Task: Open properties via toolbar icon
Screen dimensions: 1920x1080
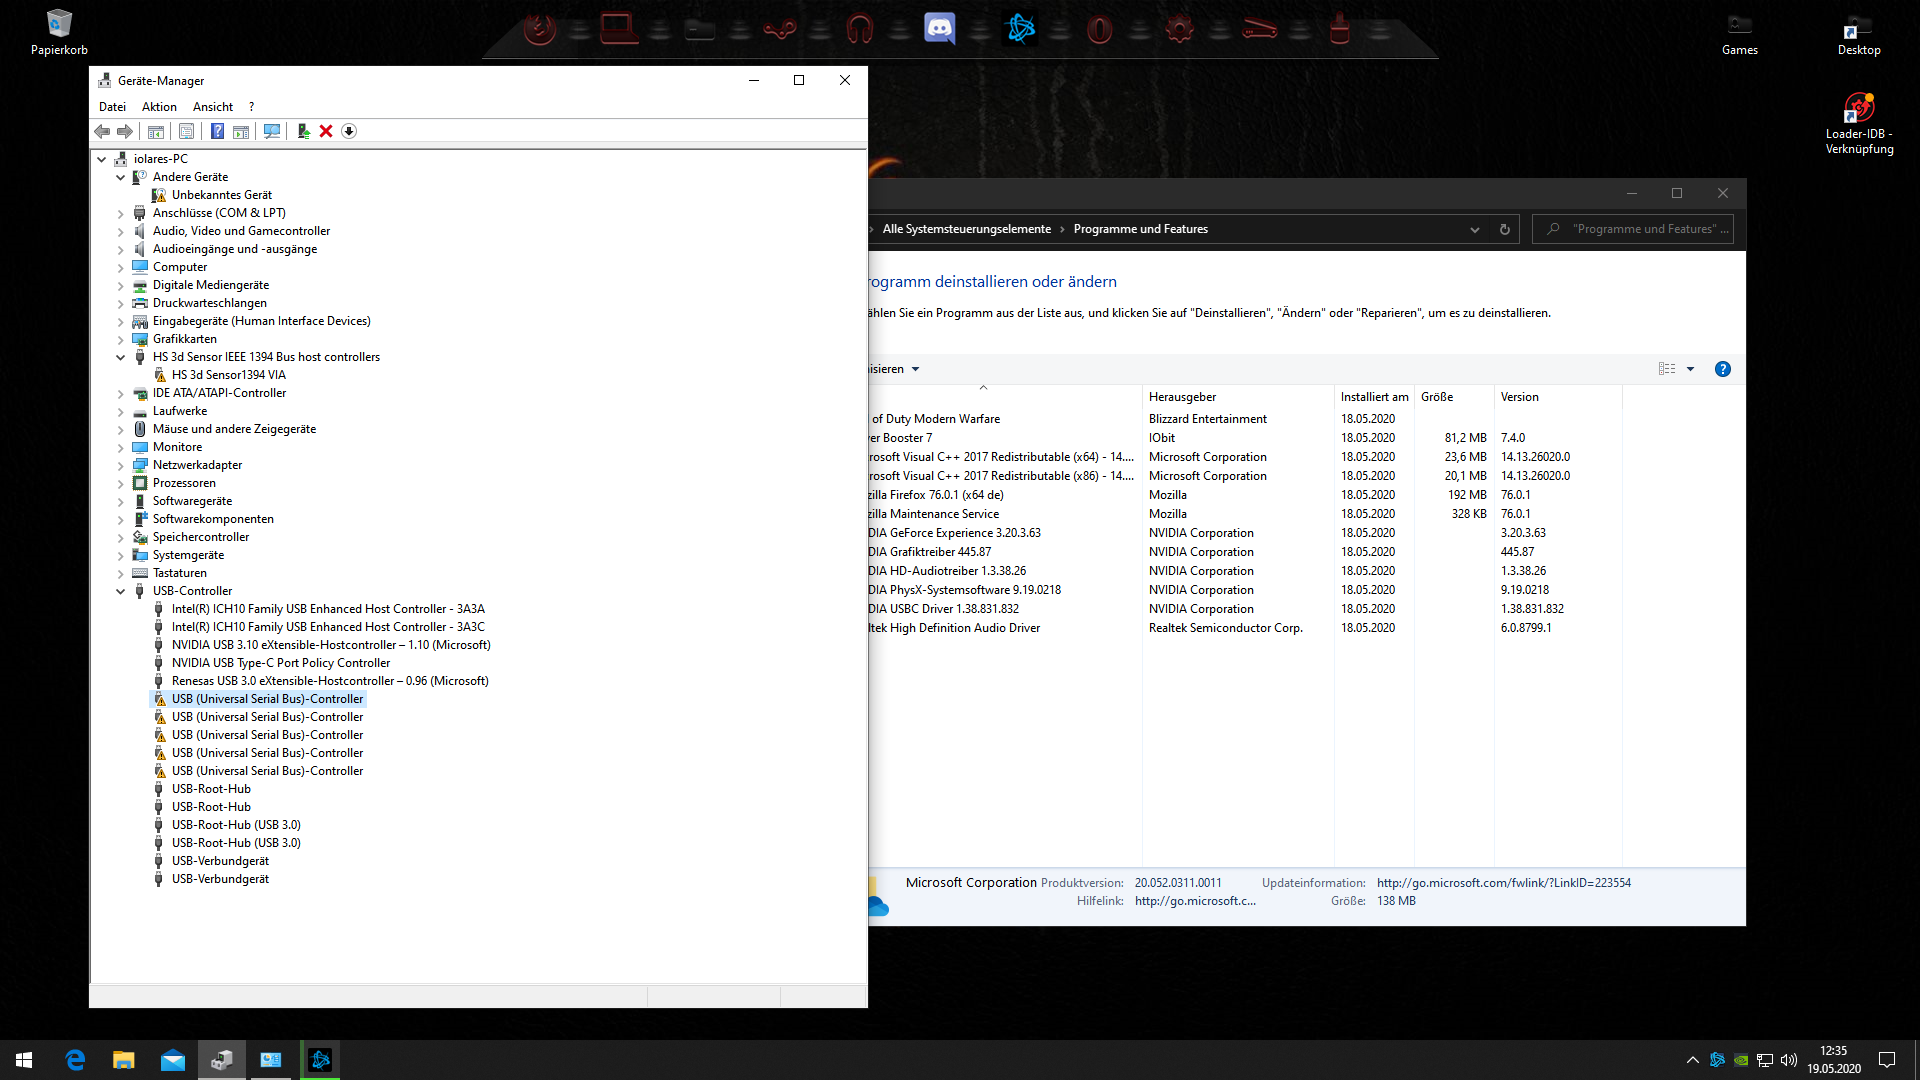Action: [x=186, y=131]
